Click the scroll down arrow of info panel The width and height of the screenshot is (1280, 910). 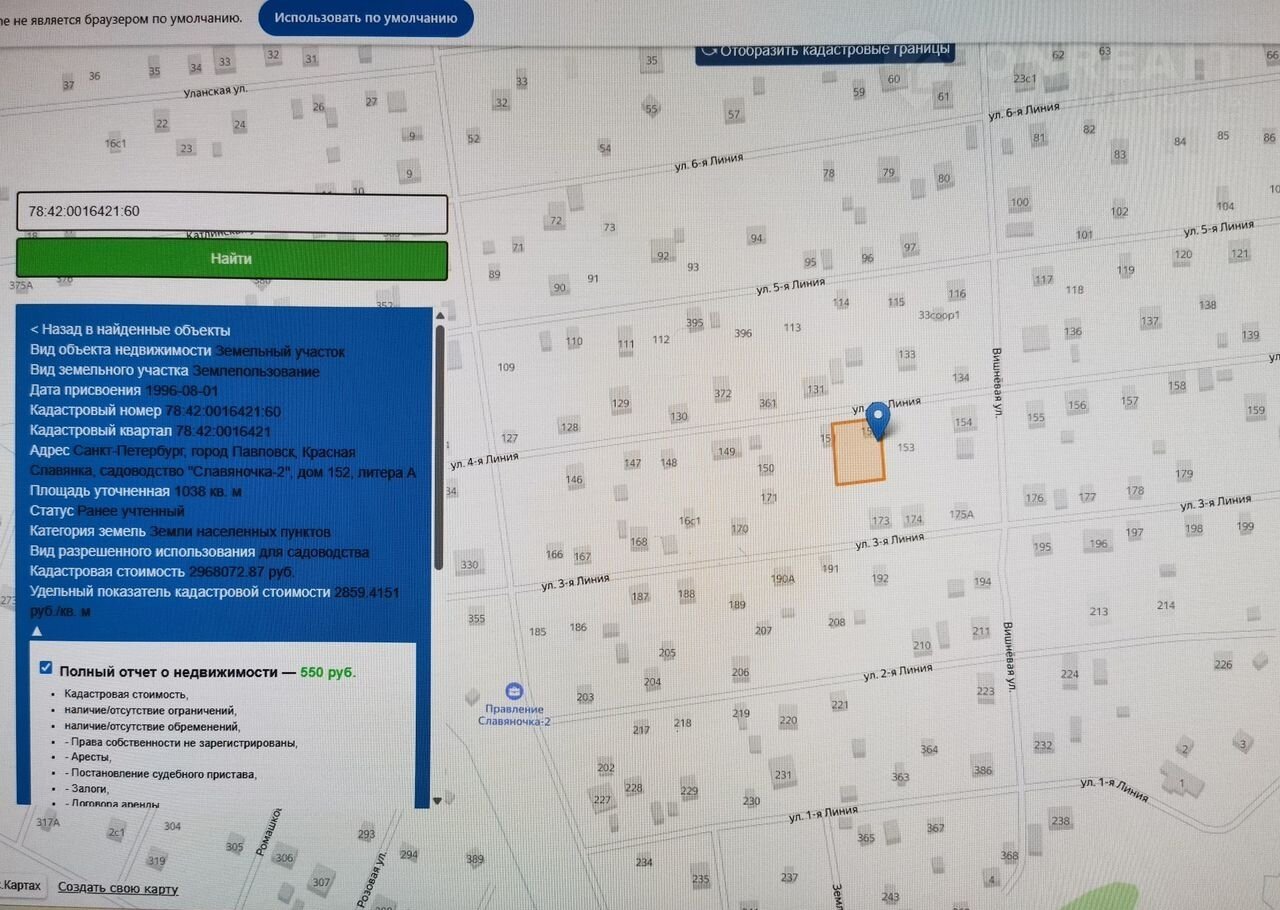(x=438, y=800)
